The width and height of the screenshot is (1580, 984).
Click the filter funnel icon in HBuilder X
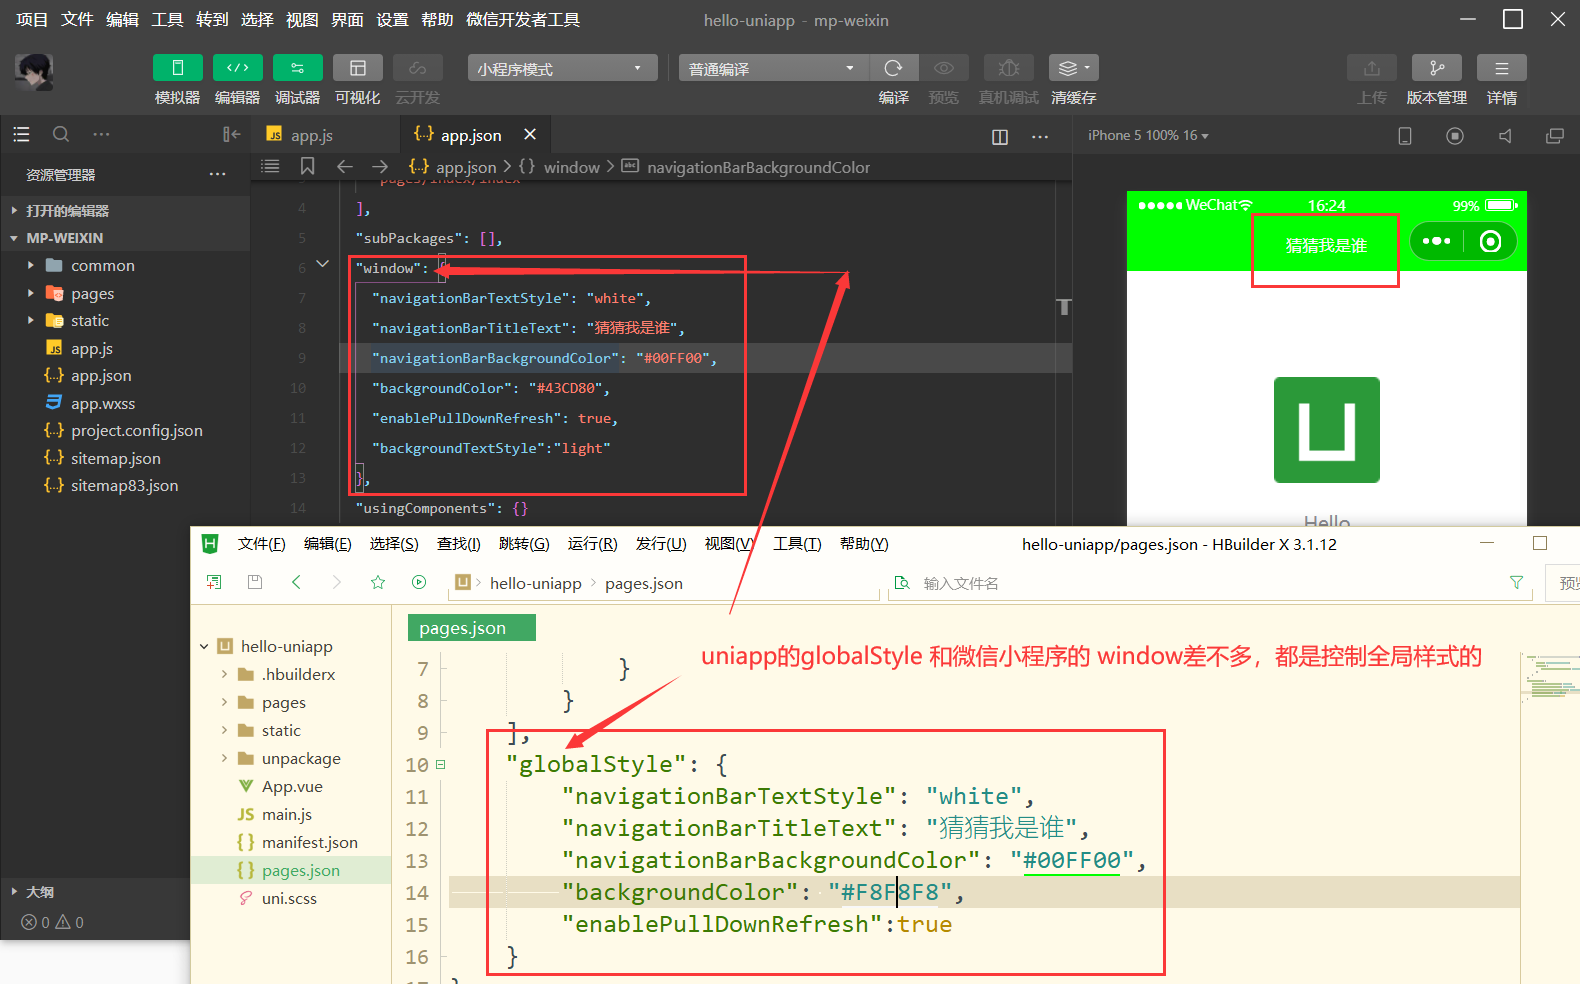click(x=1516, y=582)
